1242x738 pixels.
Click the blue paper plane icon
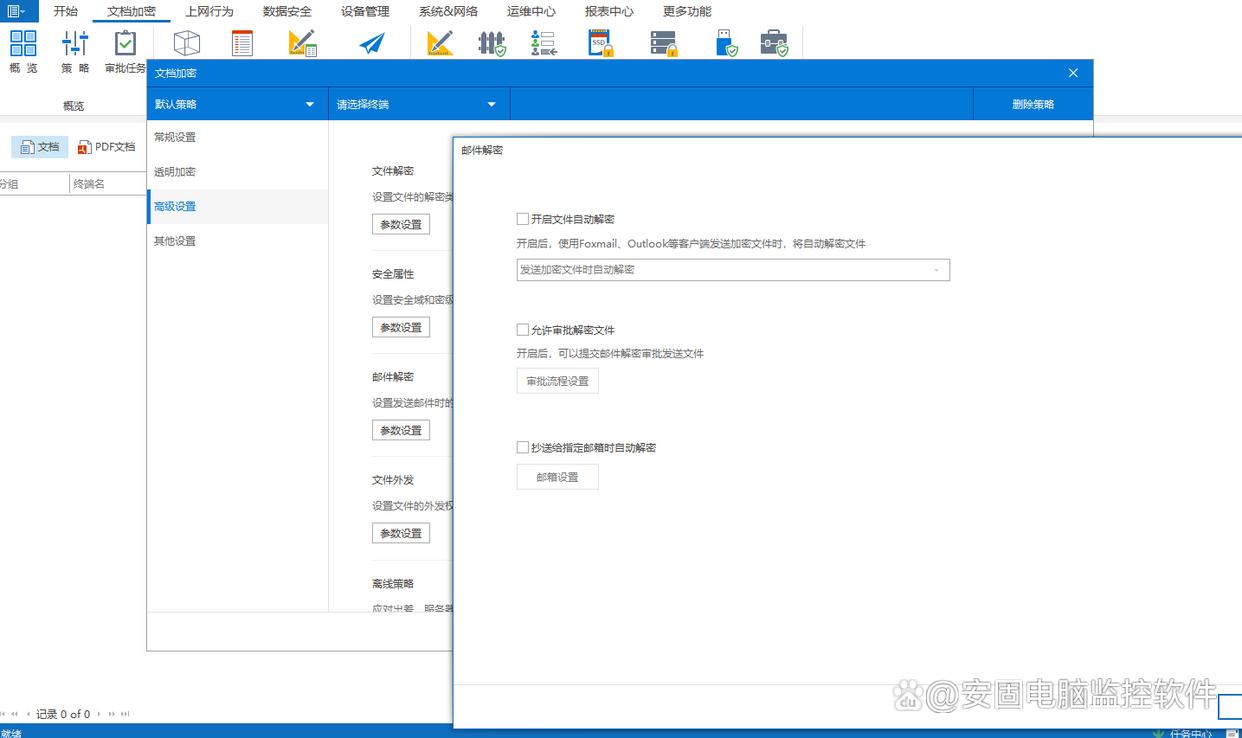pos(372,44)
